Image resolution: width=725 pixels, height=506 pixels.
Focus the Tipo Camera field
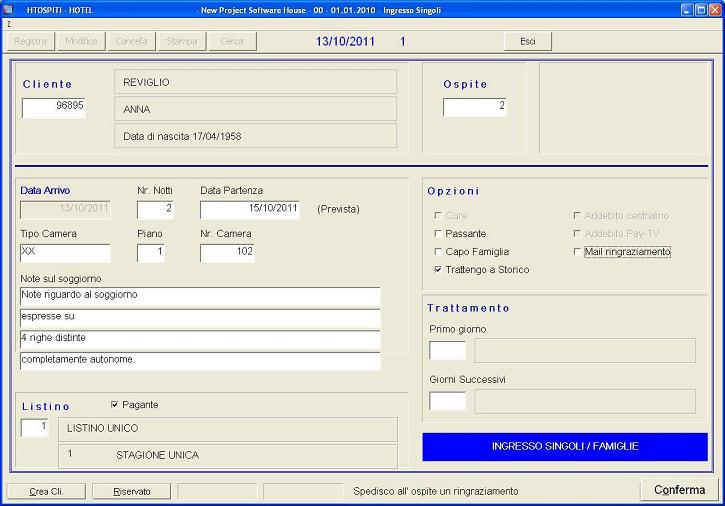point(64,252)
